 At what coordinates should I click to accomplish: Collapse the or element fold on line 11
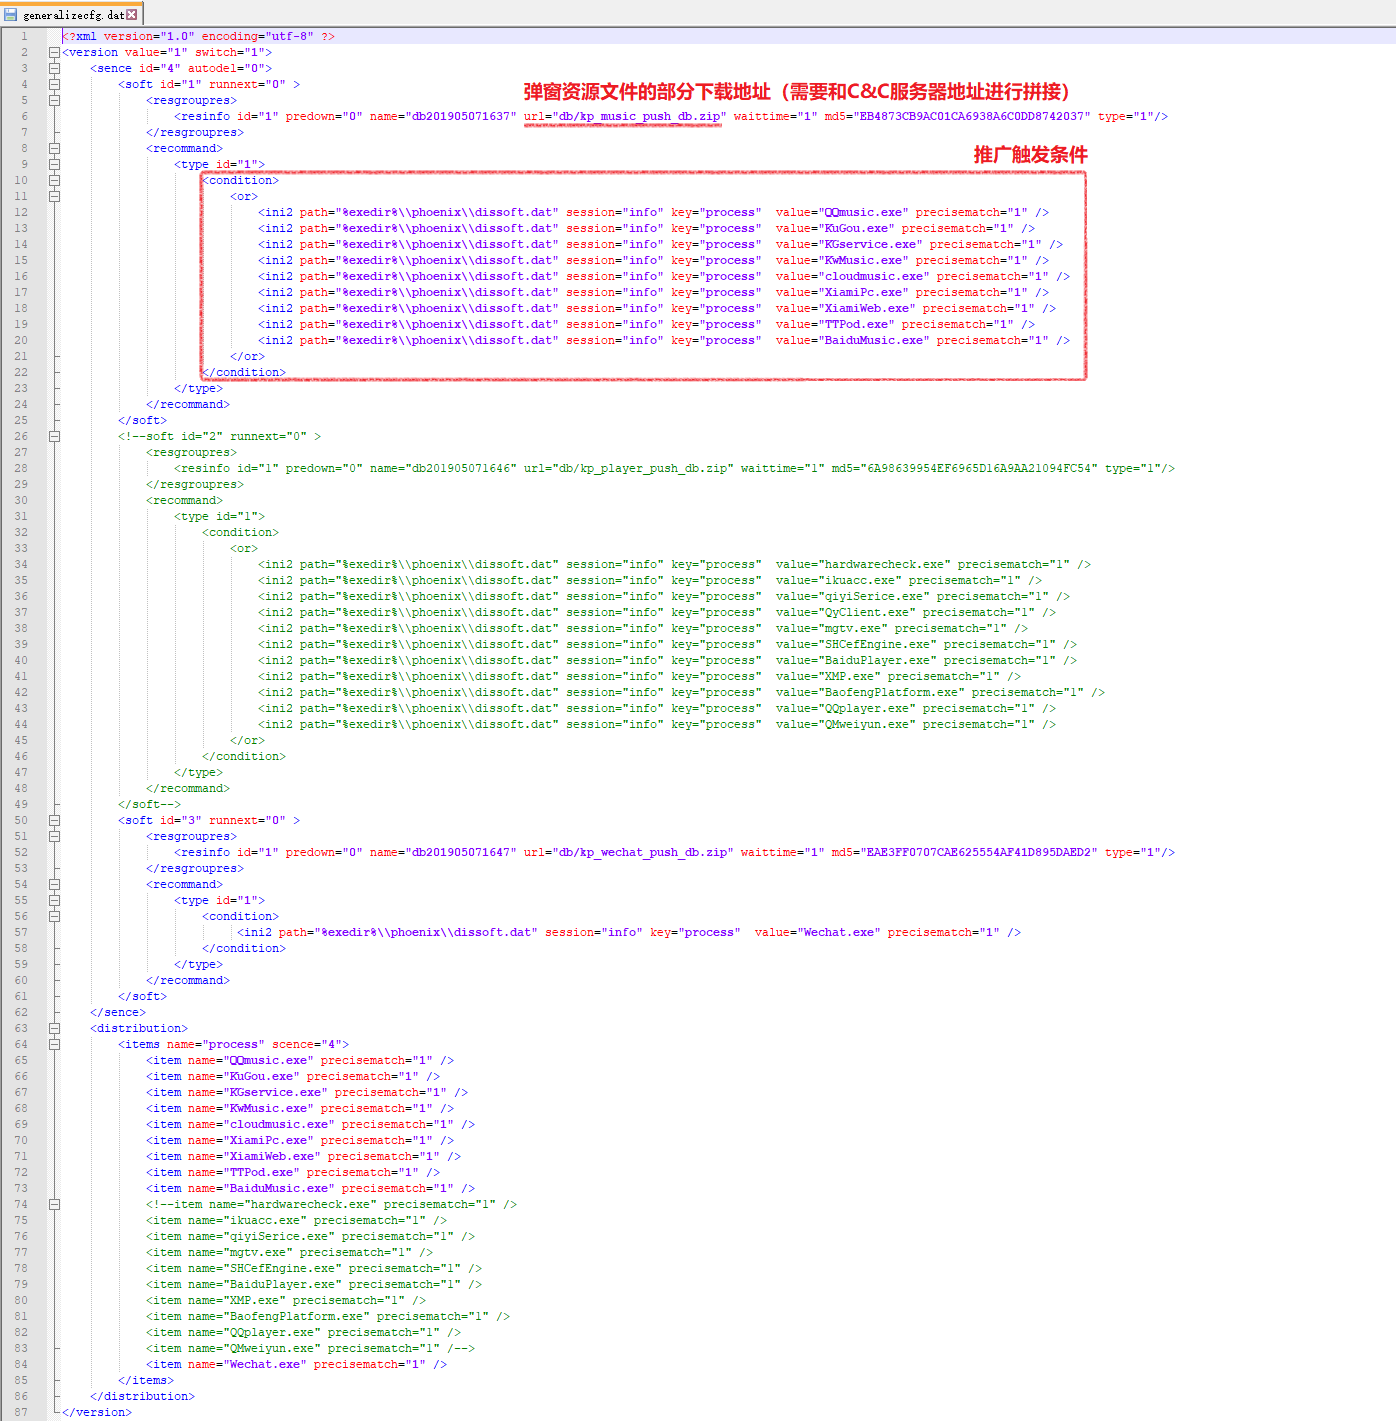(55, 195)
